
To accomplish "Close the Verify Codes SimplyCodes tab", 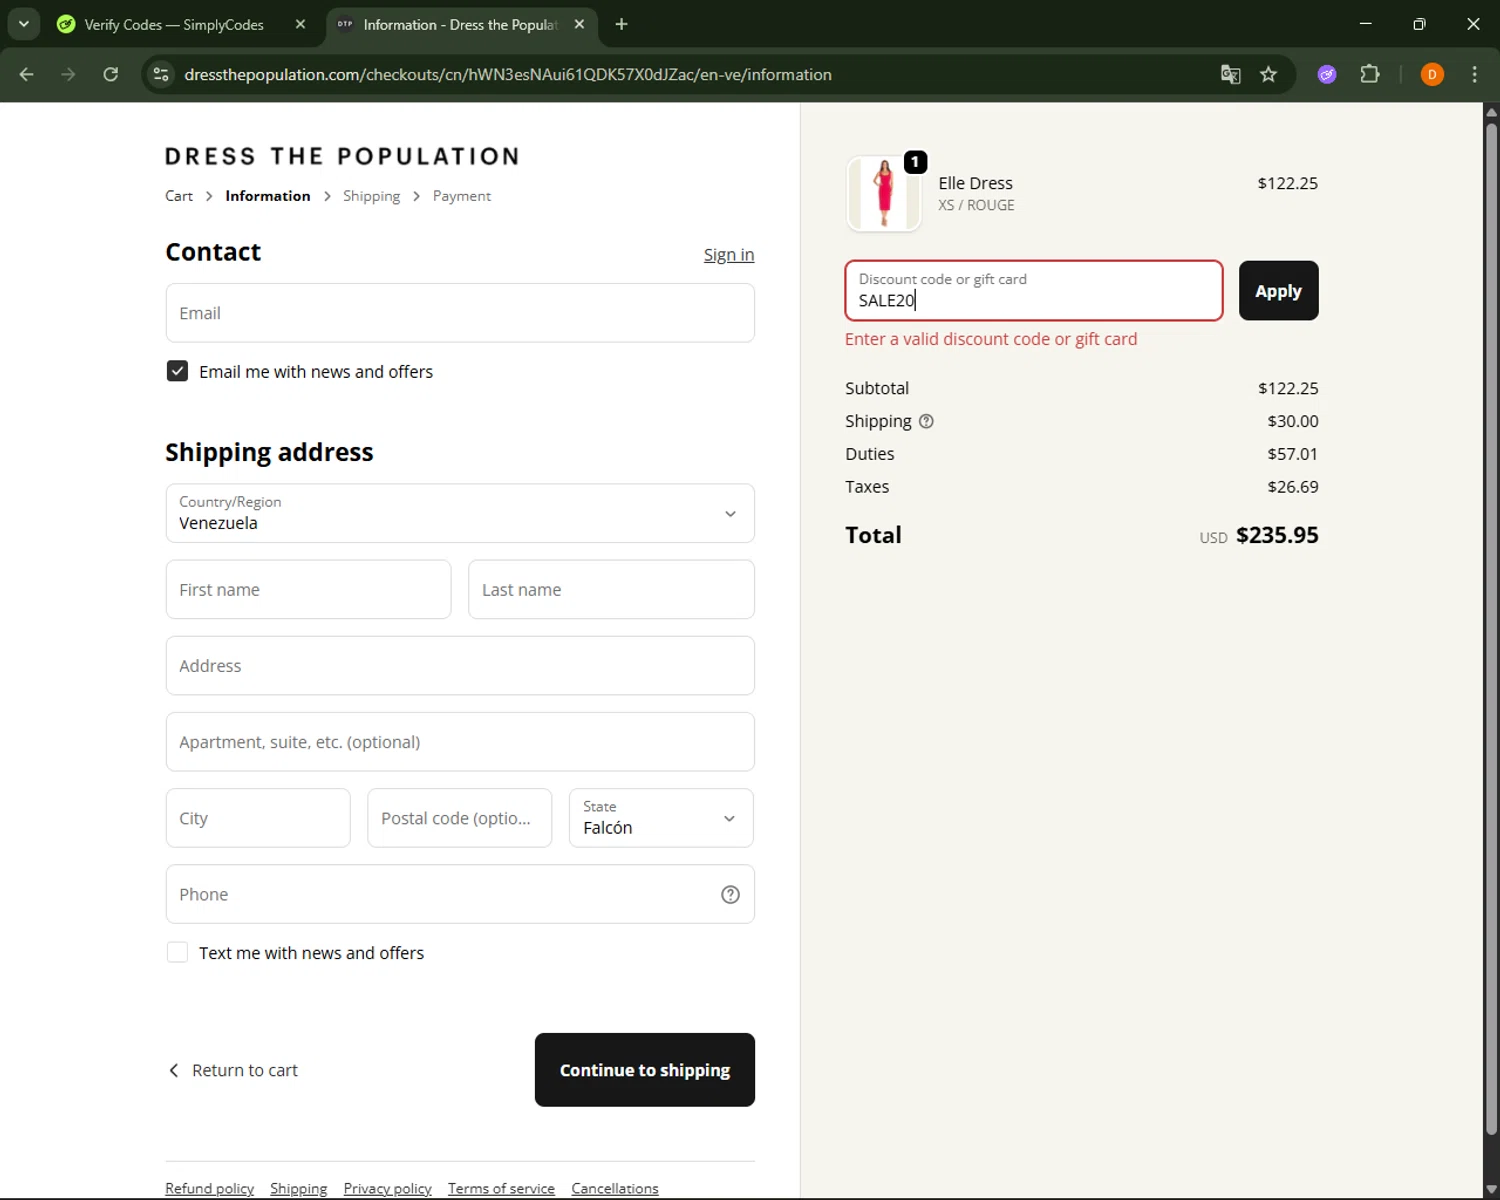I will pos(300,24).
